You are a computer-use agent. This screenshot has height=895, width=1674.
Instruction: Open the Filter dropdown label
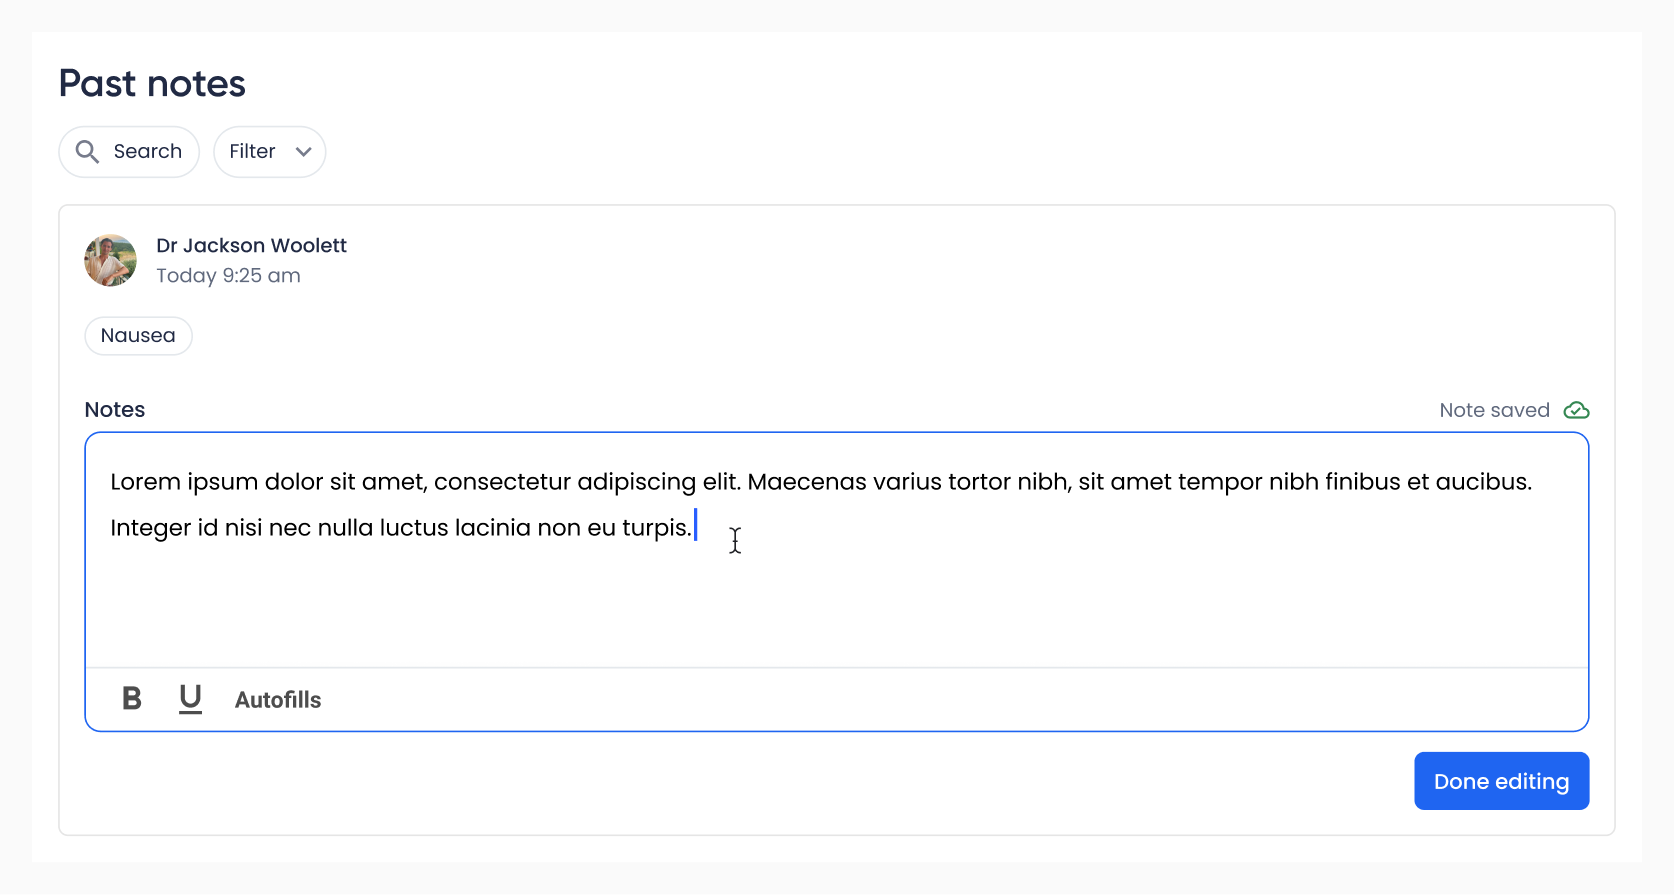[252, 152]
